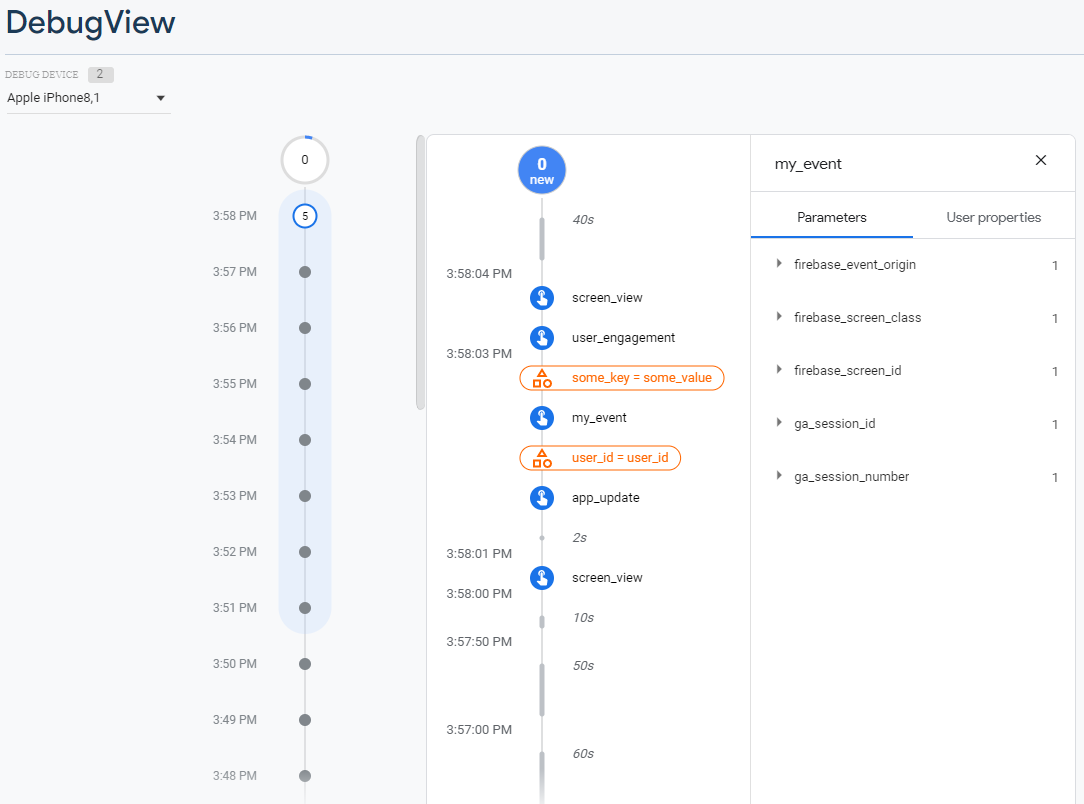Click the top minute circle showing 0
The width and height of the screenshot is (1084, 804).
pos(305,160)
